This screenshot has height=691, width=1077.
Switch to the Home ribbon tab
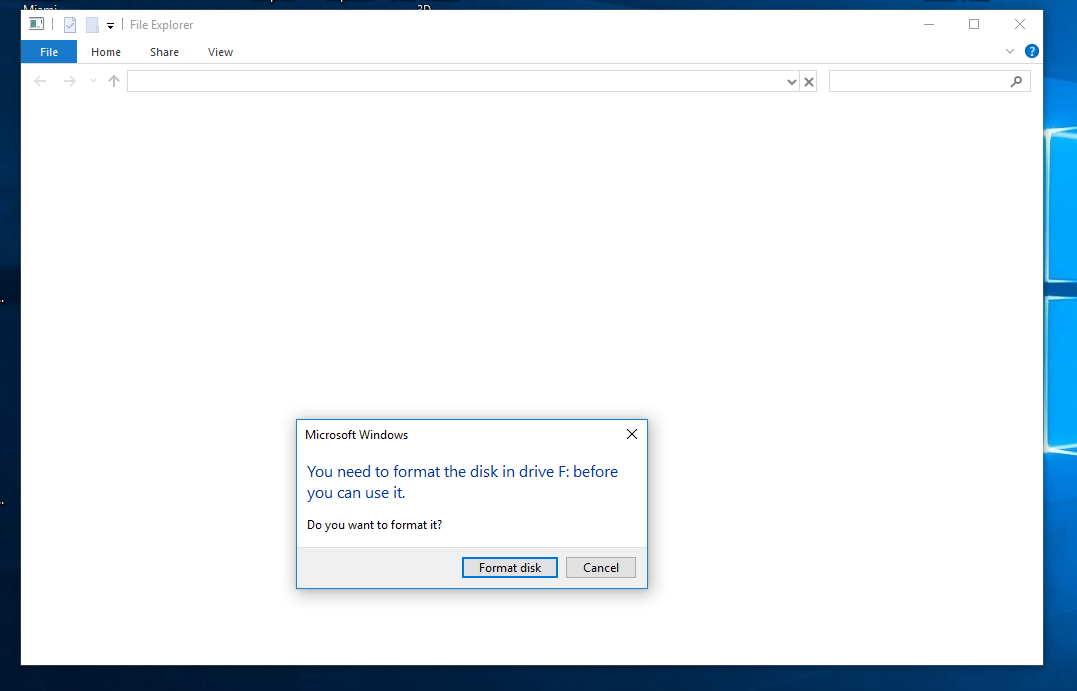click(106, 52)
